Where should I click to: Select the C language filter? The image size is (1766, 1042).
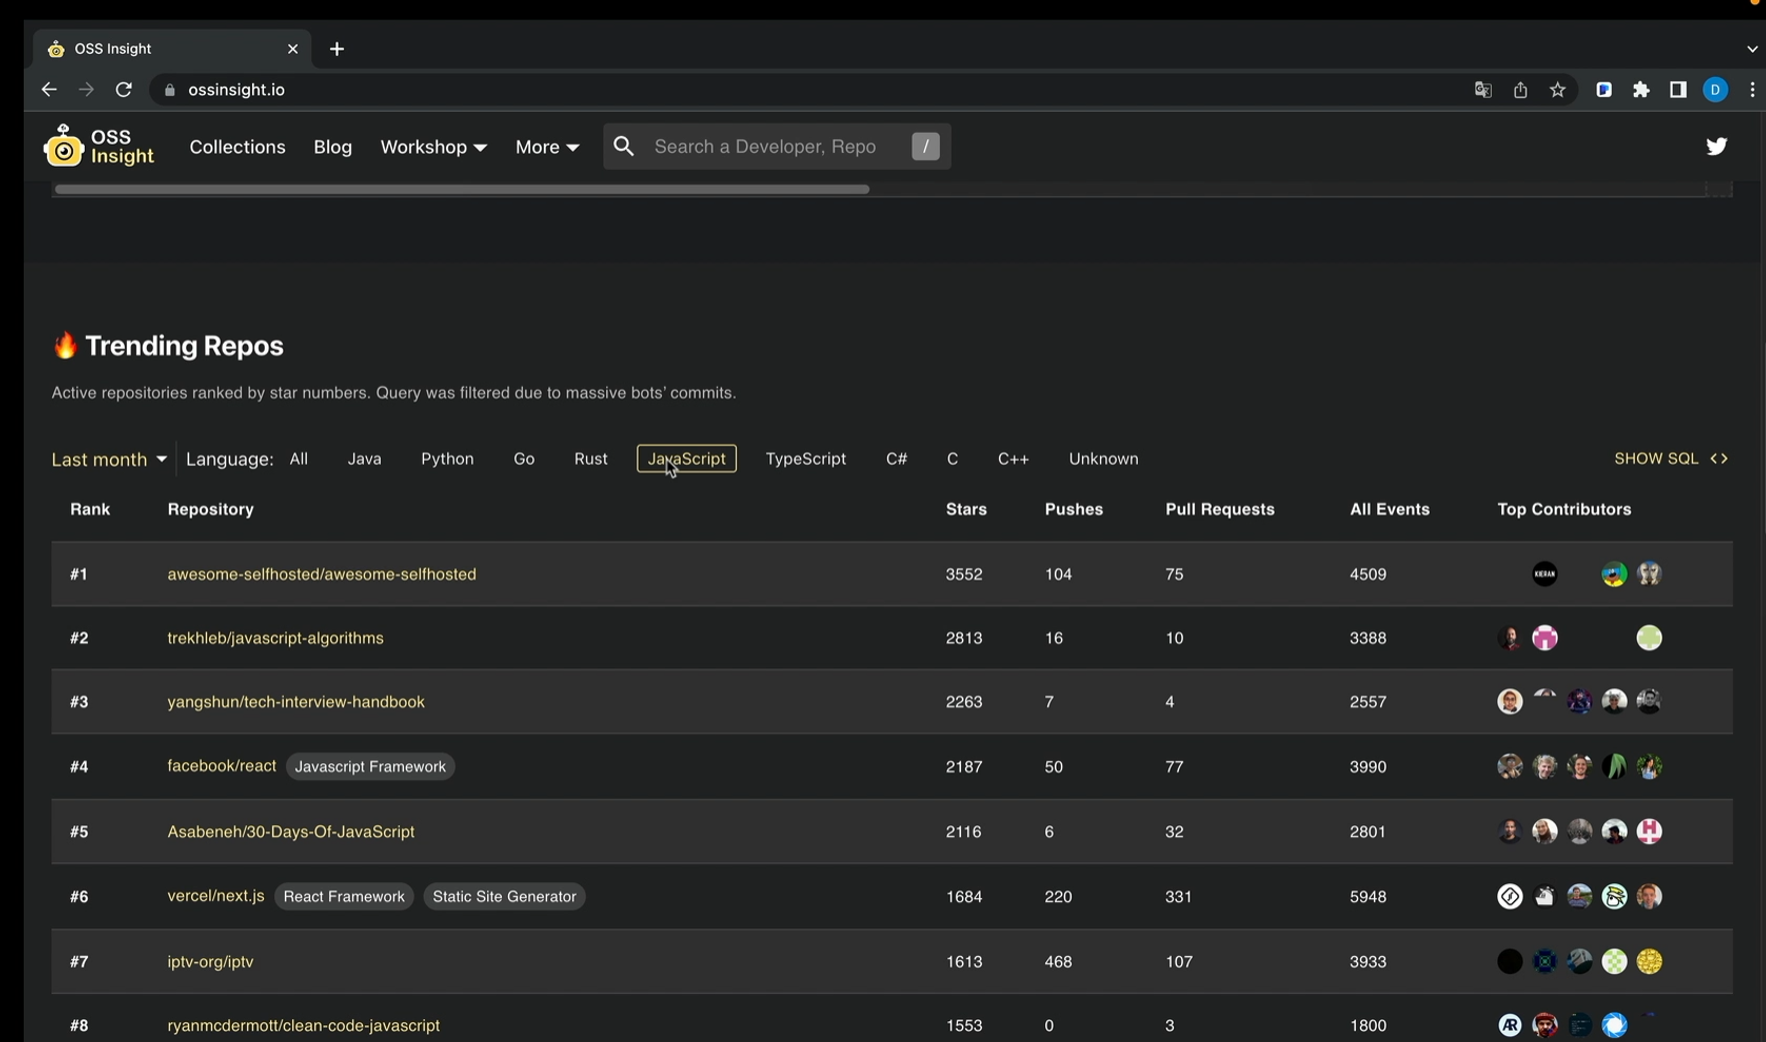pyautogui.click(x=953, y=459)
